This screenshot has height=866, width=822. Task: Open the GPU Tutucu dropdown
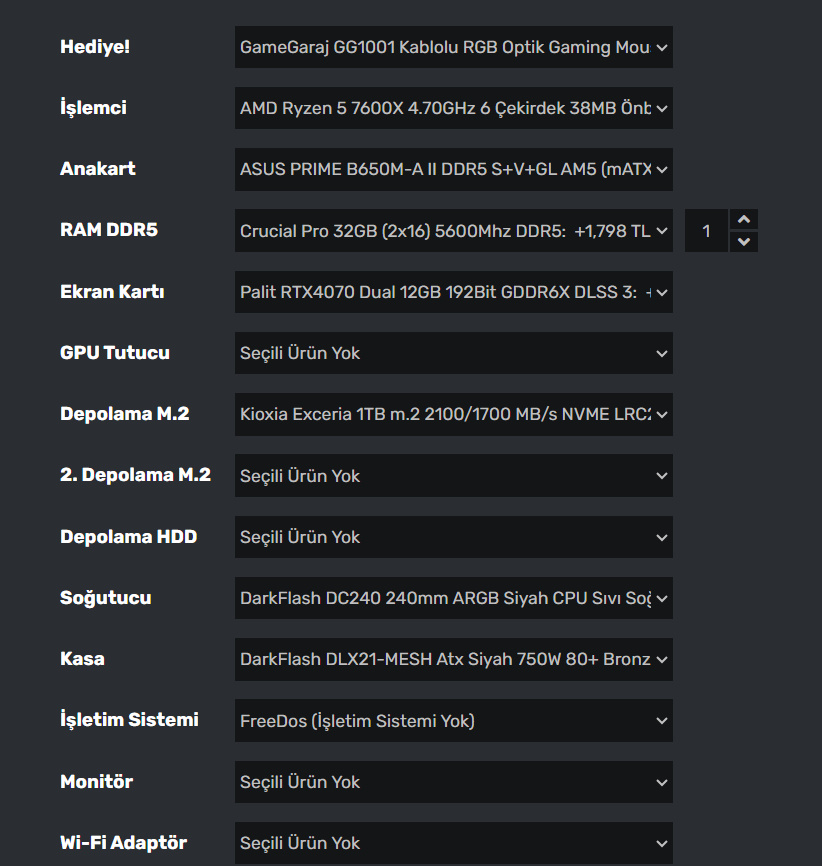point(453,353)
